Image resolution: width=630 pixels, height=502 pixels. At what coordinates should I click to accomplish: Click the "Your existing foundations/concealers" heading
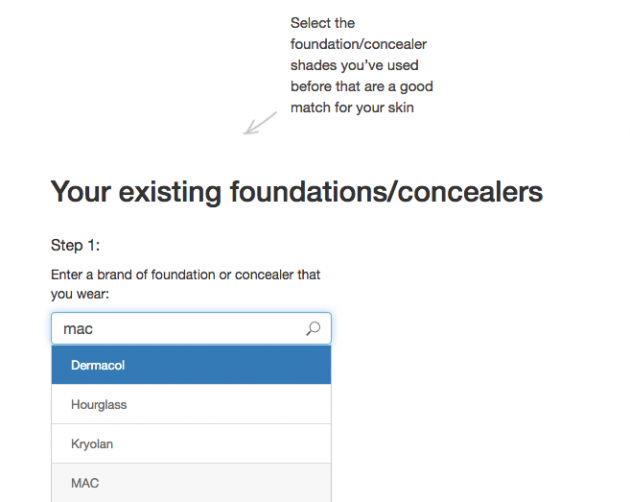[x=297, y=192]
